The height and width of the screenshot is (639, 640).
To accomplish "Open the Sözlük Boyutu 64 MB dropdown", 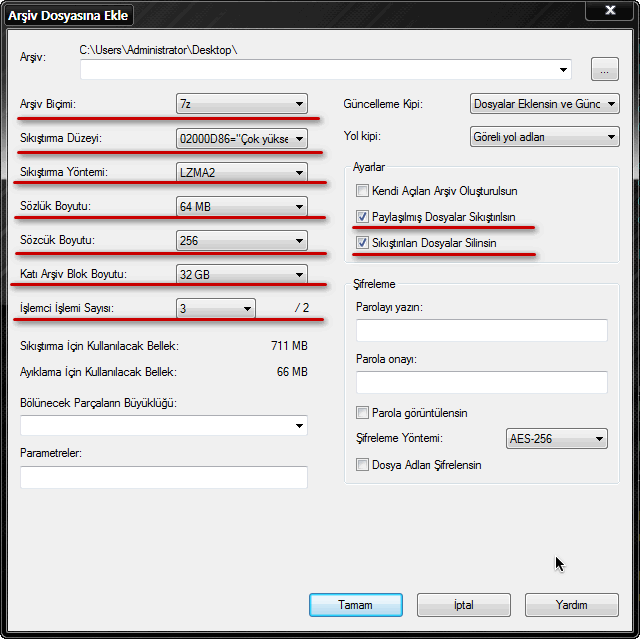I will pyautogui.click(x=242, y=206).
